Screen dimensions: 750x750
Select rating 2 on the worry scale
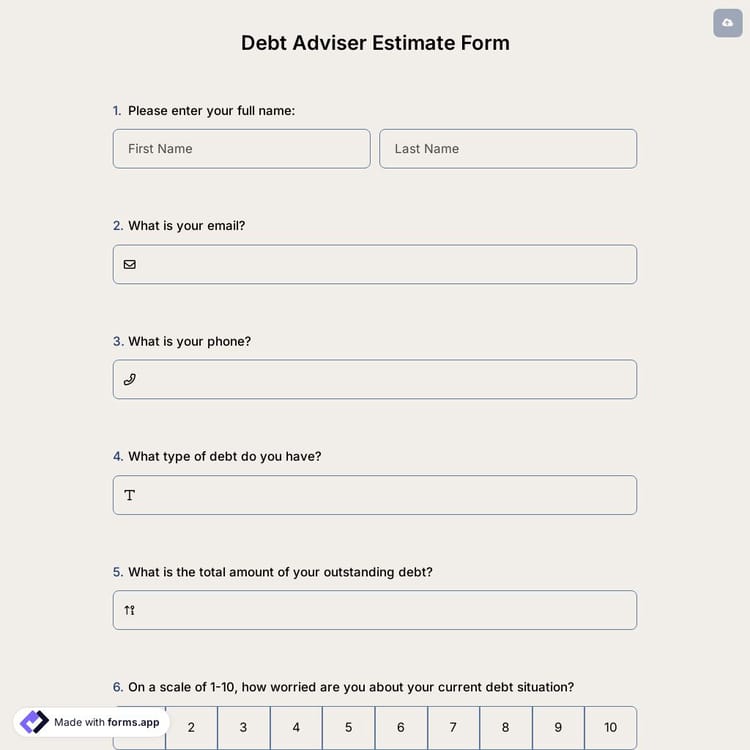[191, 728]
